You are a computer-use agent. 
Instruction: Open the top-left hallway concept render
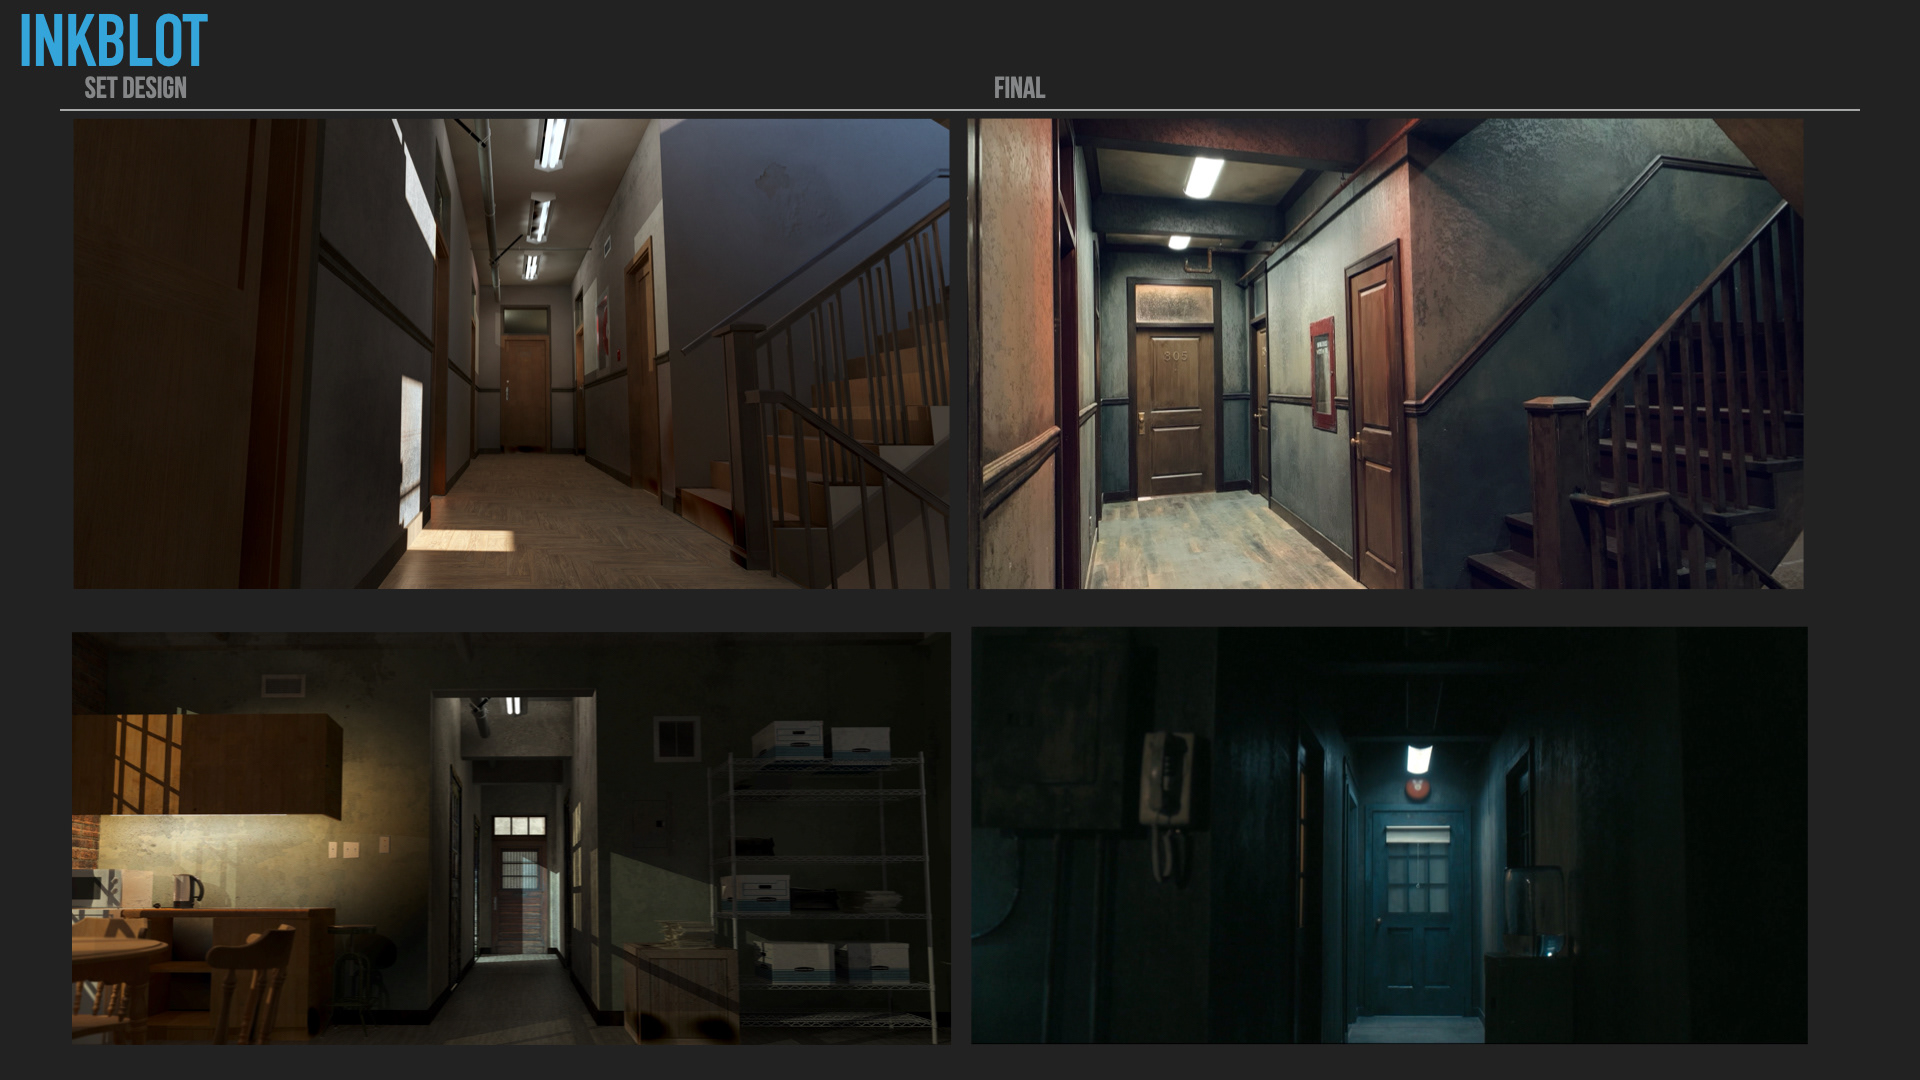(x=511, y=354)
